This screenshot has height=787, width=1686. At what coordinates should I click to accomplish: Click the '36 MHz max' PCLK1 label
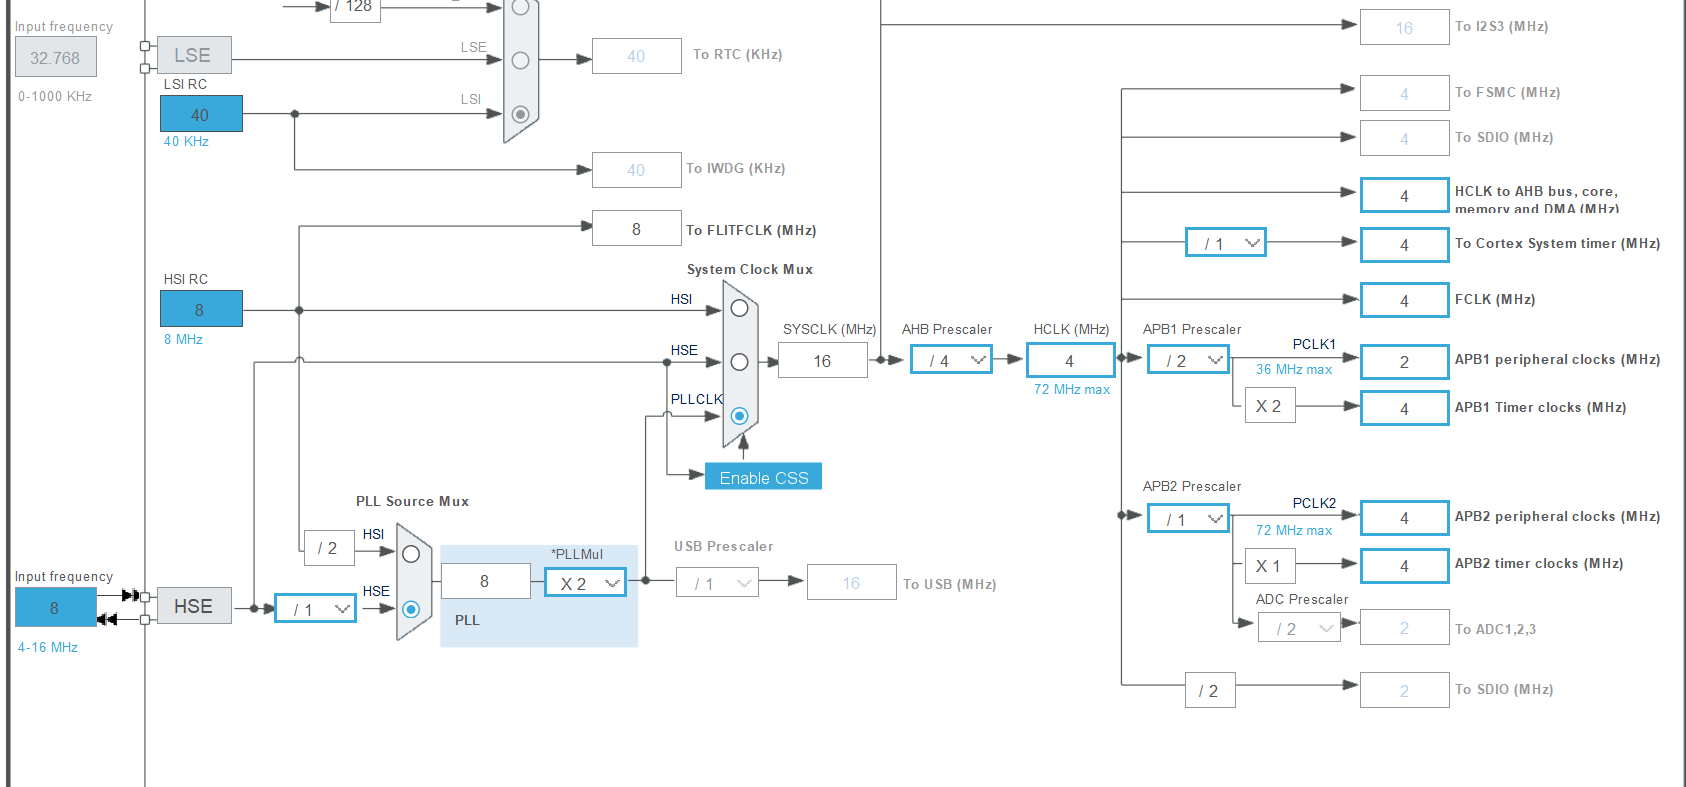(x=1294, y=369)
